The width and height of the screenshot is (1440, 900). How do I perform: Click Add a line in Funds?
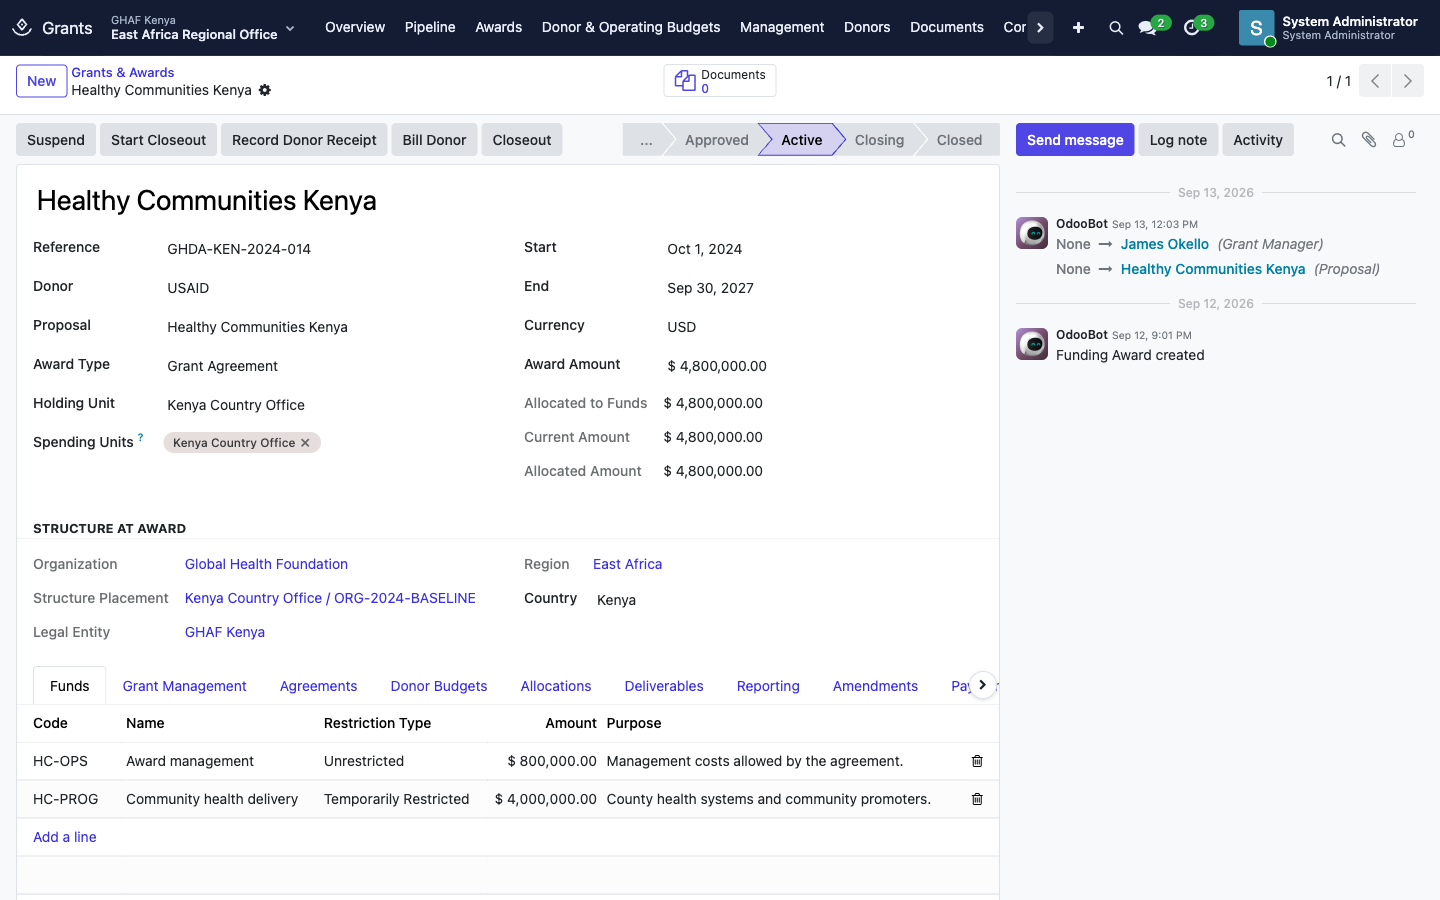click(x=65, y=837)
